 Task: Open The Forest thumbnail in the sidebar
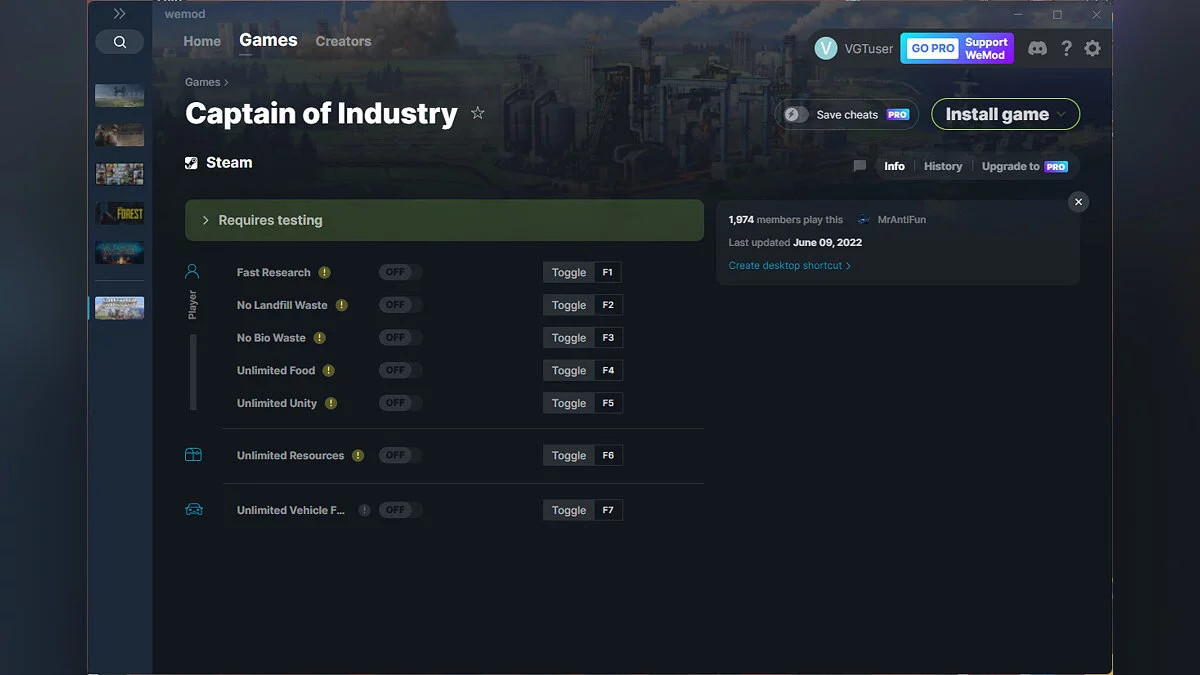[x=119, y=213]
